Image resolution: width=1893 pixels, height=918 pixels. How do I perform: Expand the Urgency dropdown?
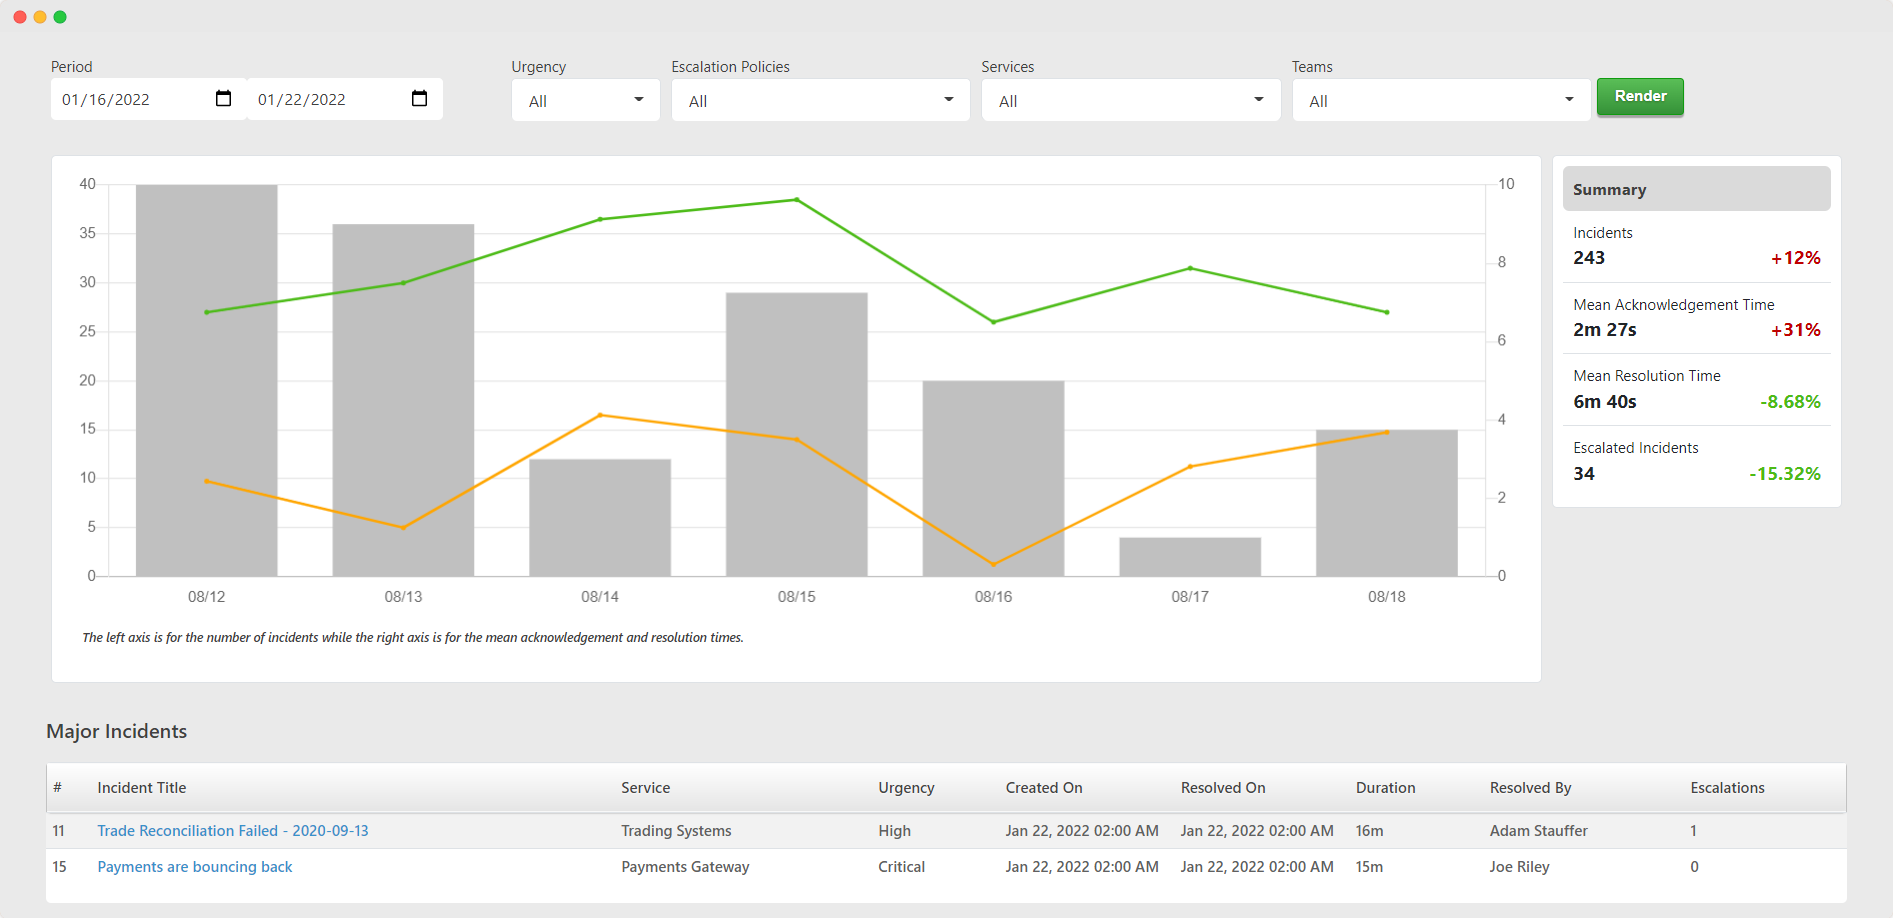pos(586,100)
